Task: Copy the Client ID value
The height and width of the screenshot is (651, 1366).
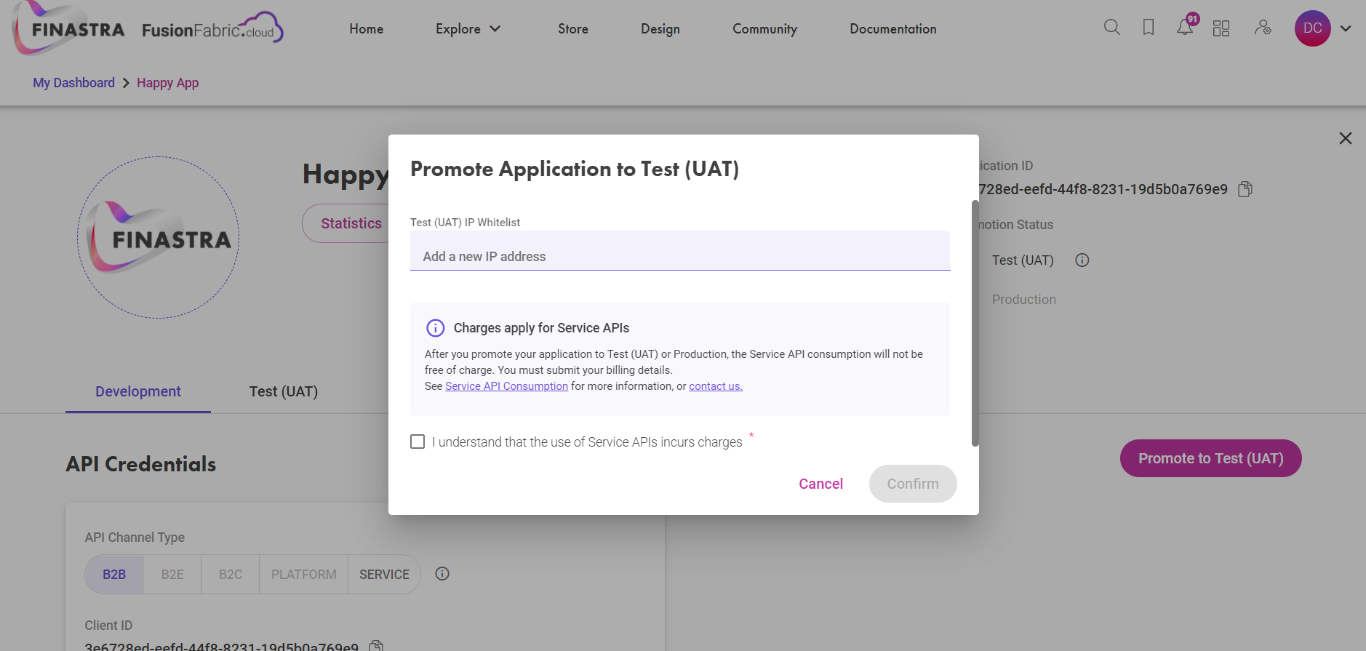Action: pos(376,646)
